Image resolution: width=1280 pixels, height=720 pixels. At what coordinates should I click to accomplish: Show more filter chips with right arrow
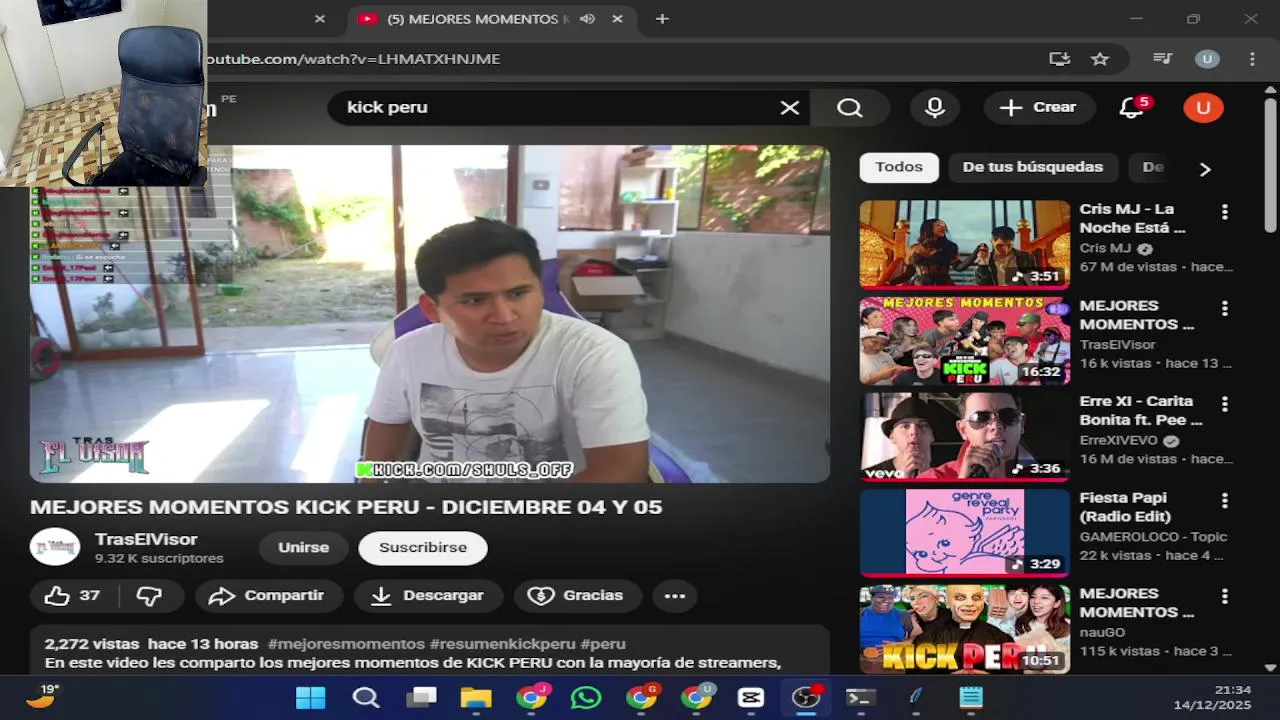[x=1205, y=169]
